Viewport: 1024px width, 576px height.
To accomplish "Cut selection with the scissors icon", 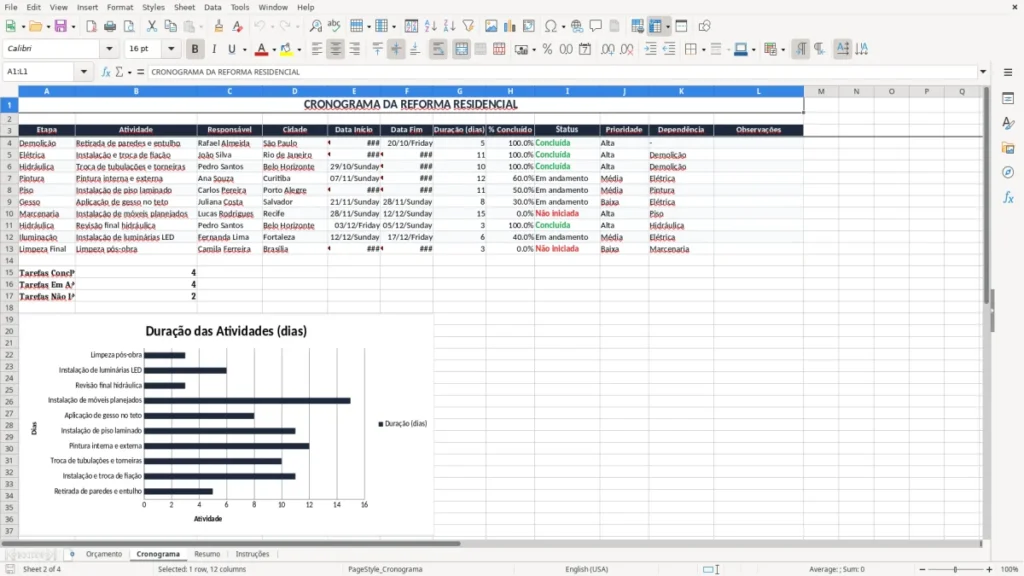I will pyautogui.click(x=152, y=26).
